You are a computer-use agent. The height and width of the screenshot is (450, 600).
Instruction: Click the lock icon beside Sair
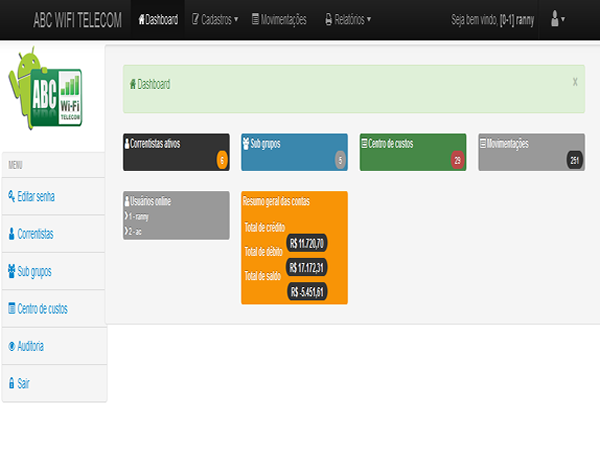point(11,384)
